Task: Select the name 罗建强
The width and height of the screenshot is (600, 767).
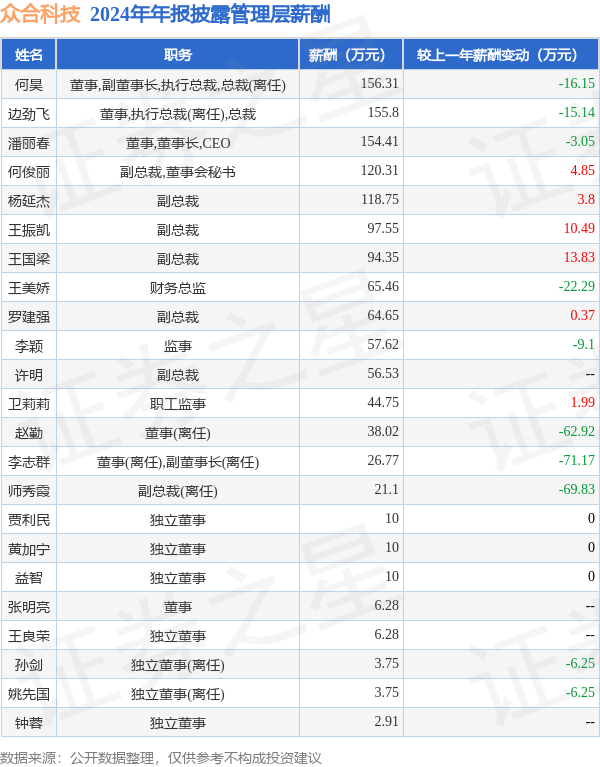Action: tap(29, 317)
